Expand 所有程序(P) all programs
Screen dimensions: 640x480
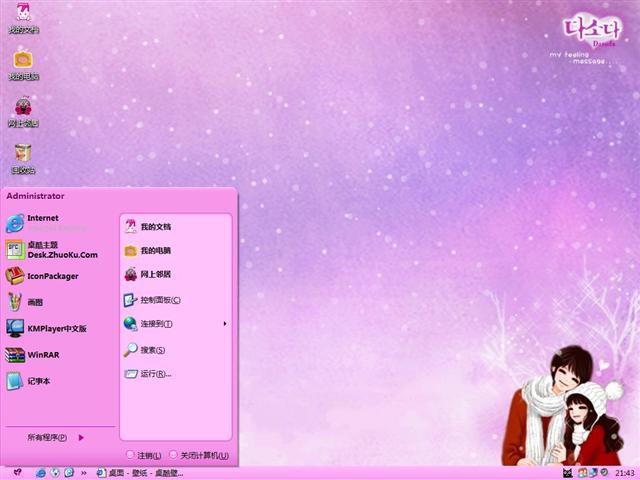56,438
